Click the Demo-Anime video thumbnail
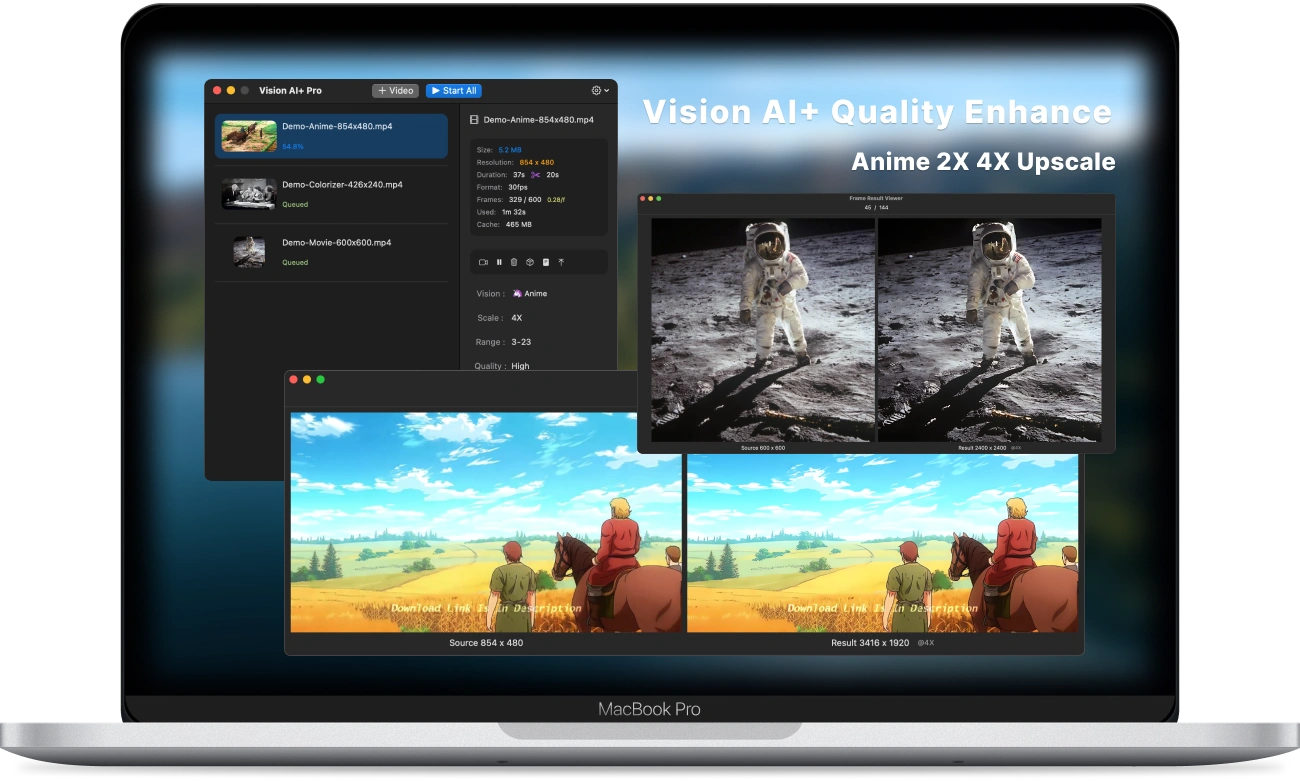Screen dimensions: 1300x781 pos(249,136)
